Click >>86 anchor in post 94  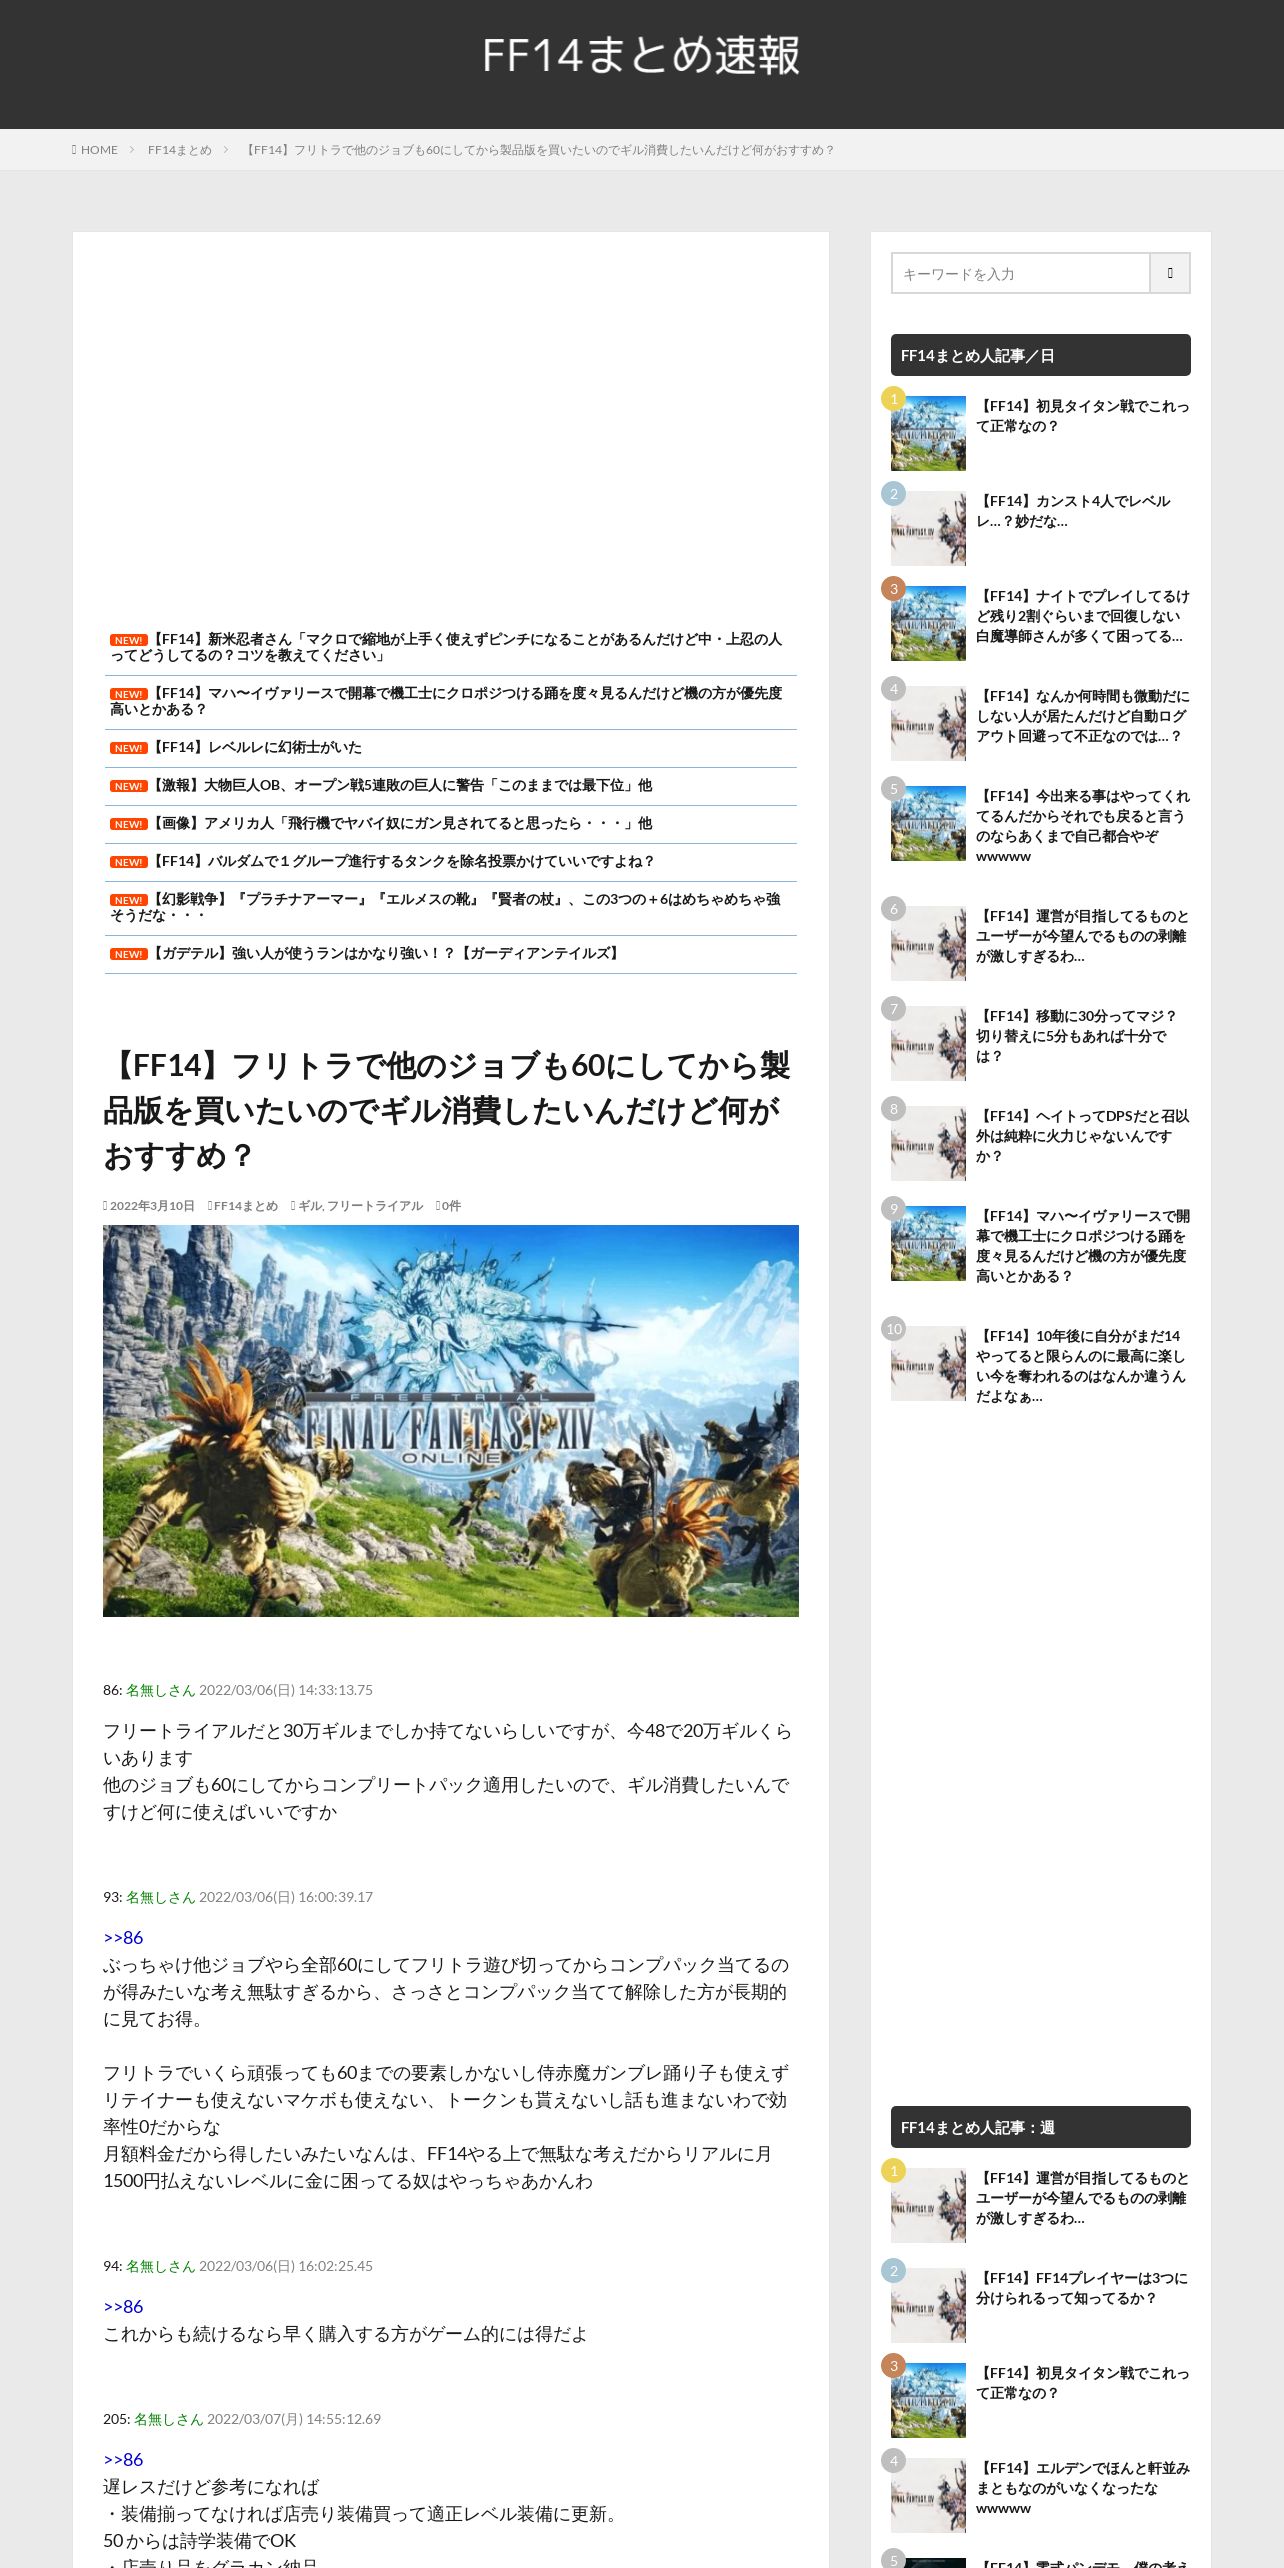tap(123, 2306)
